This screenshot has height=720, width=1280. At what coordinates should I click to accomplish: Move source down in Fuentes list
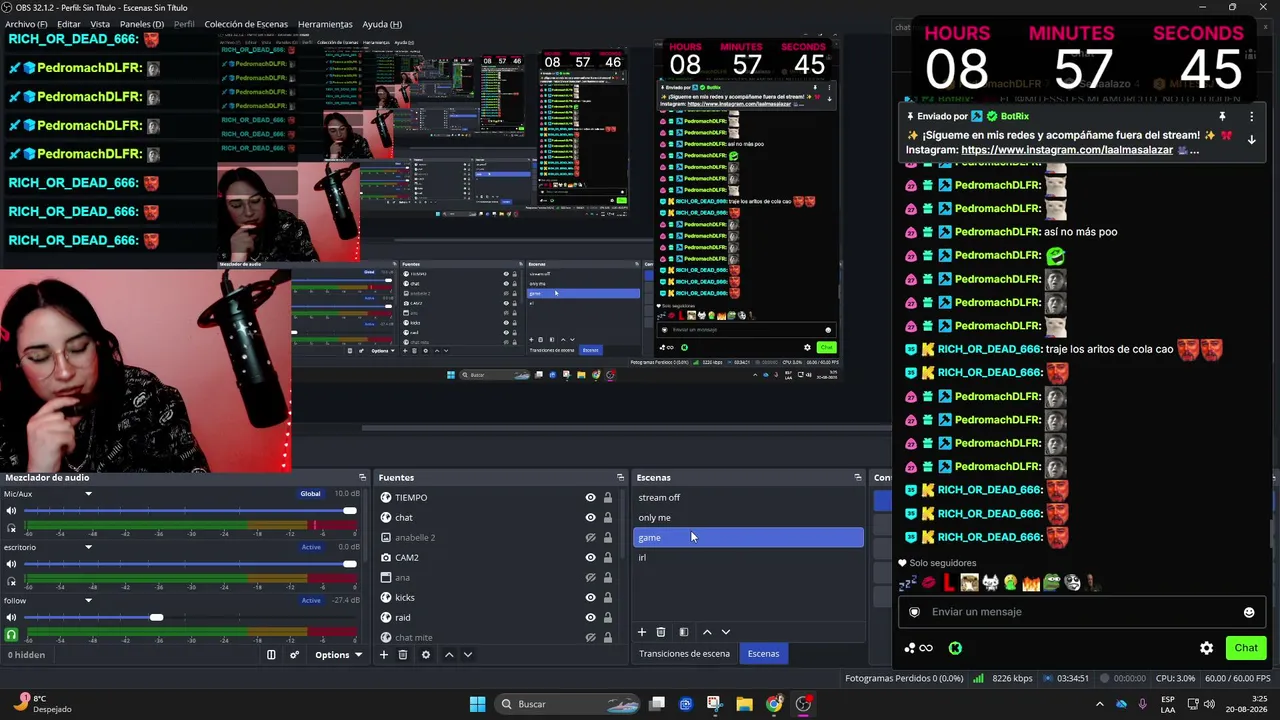467,655
